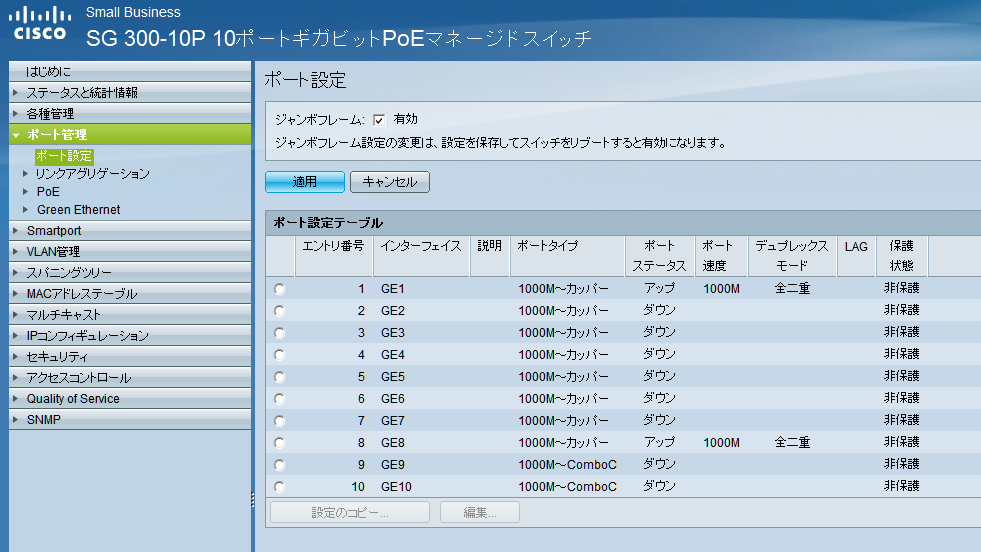The width and height of the screenshot is (981, 552).
Task: Click the Cisco logo
Action: point(41,24)
